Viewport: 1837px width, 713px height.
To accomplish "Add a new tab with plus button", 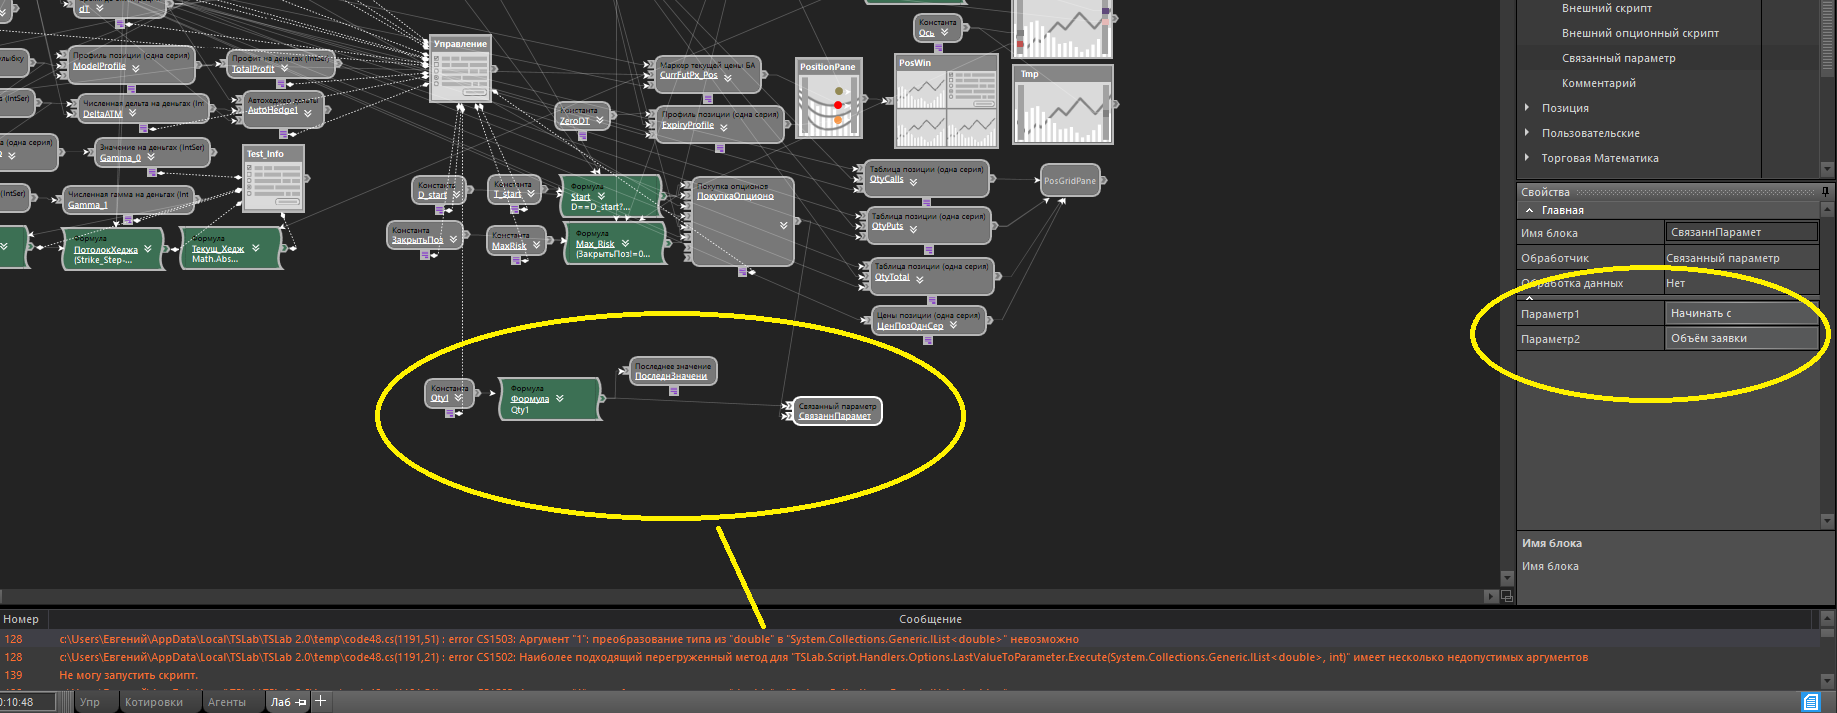I will 321,702.
